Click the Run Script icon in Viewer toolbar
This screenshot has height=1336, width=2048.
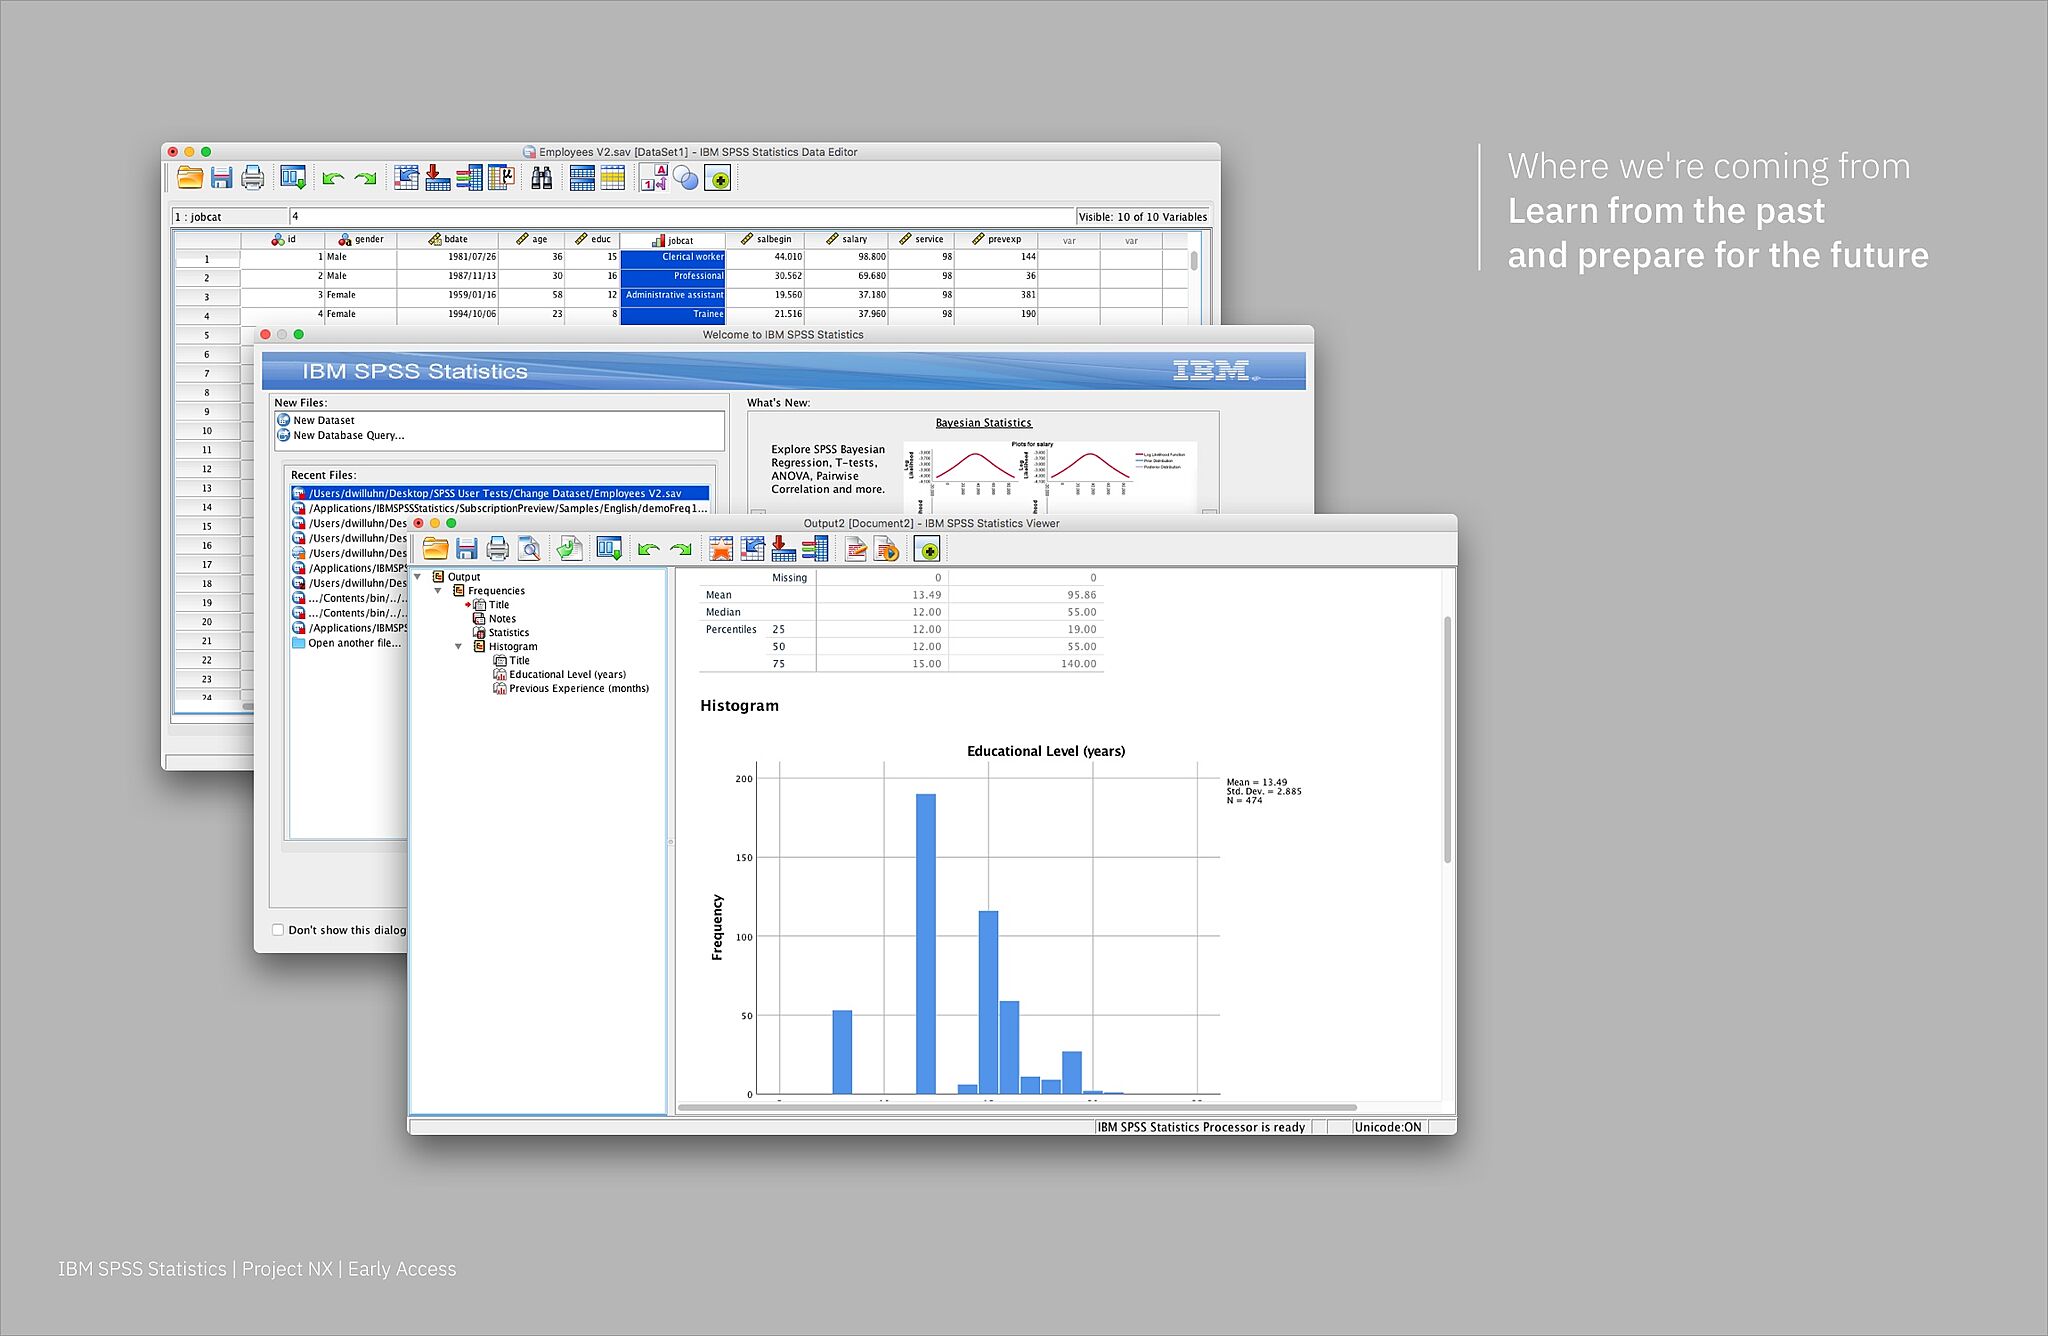tap(886, 548)
